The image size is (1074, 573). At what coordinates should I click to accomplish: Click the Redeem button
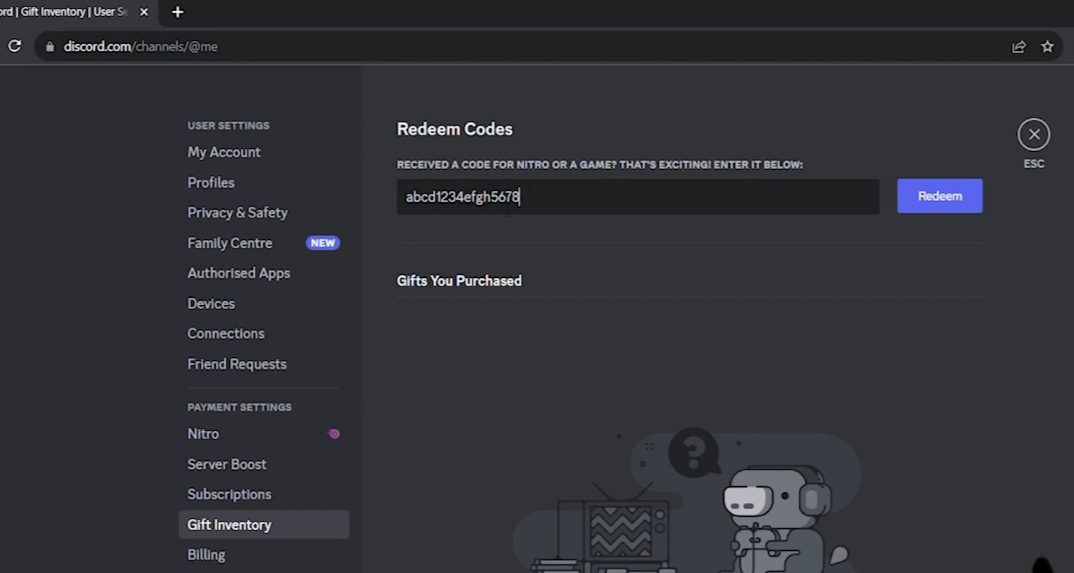(x=940, y=196)
